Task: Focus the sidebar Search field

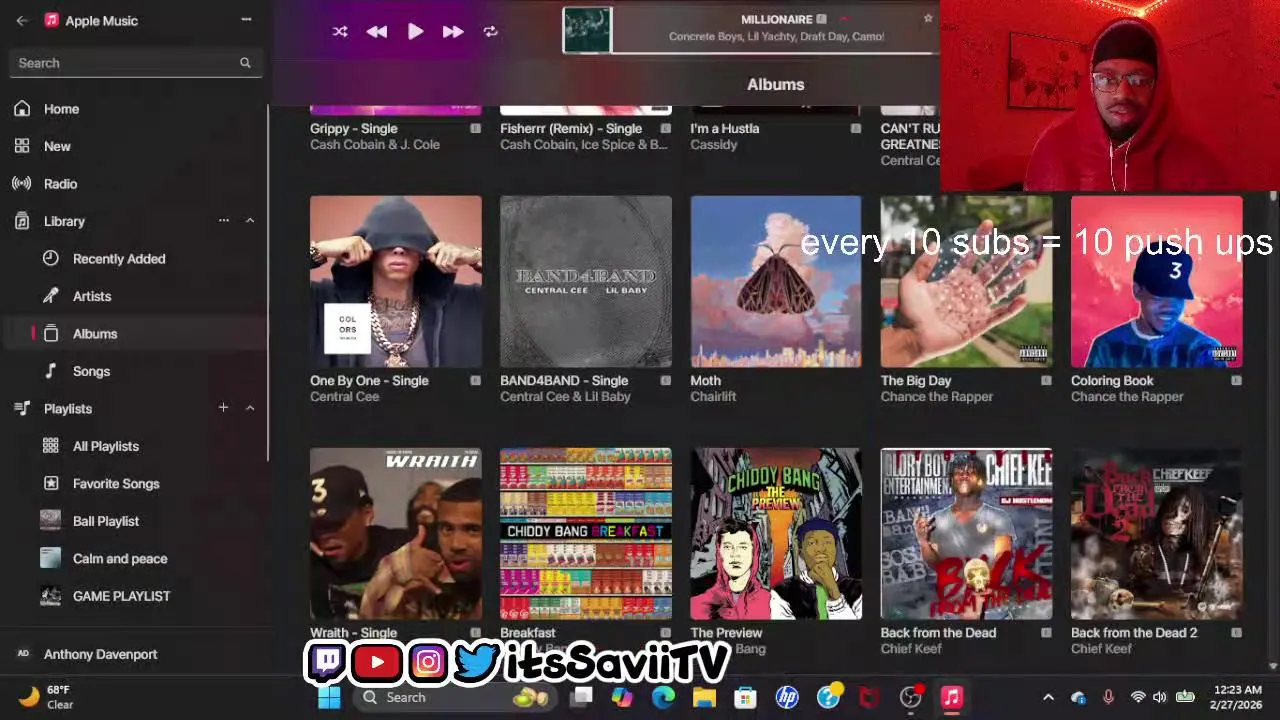Action: 135,63
